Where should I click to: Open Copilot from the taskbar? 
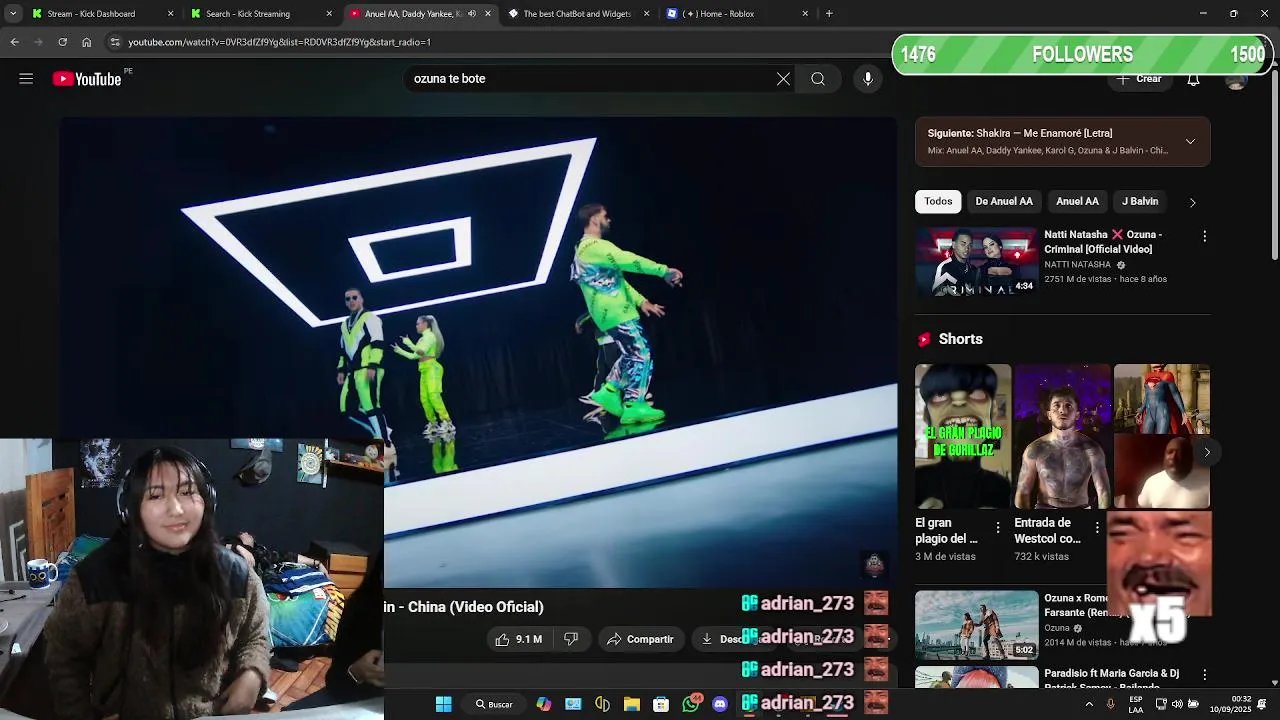point(543,704)
